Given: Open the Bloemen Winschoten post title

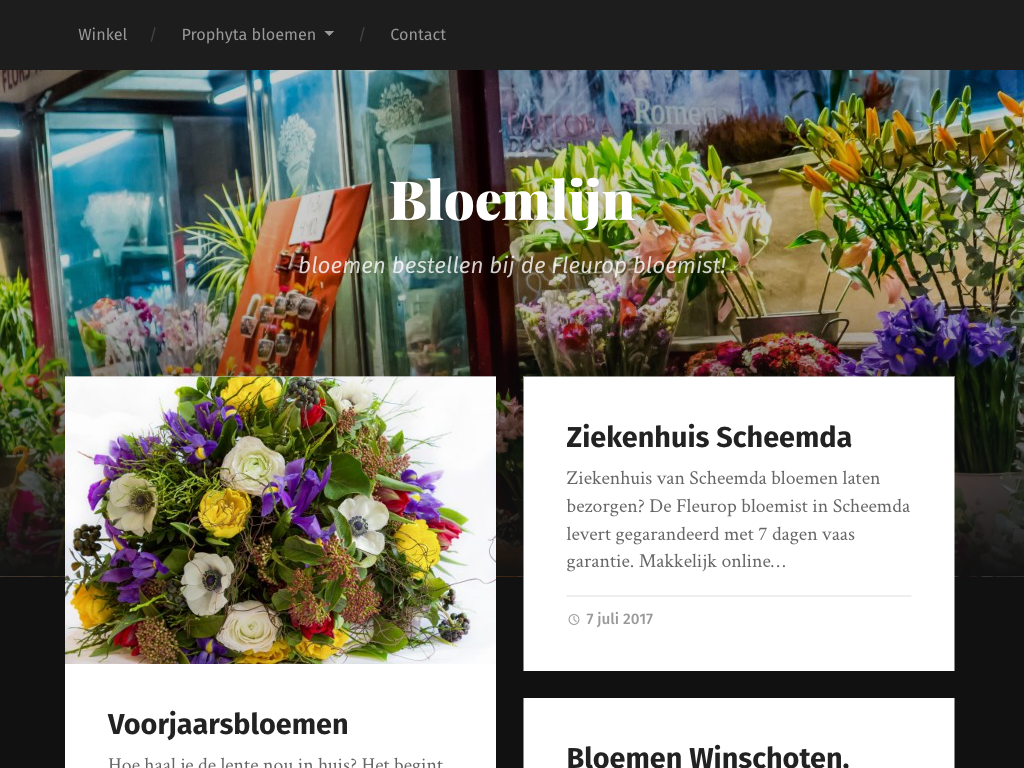Looking at the screenshot, I should [x=708, y=756].
